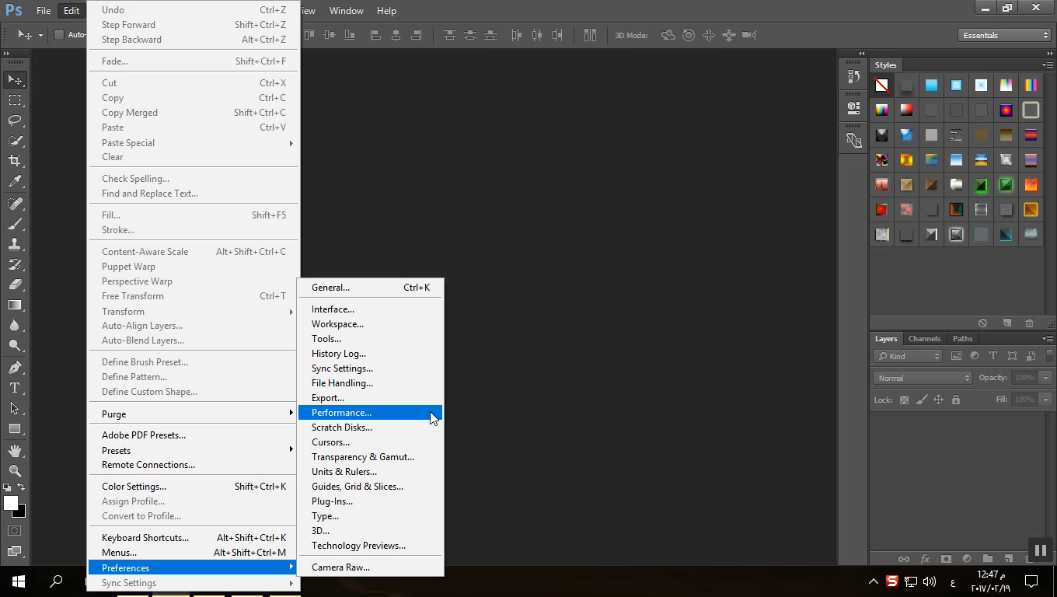Open the notification center icon
Screen dimensions: 1057x597
[1031, 581]
